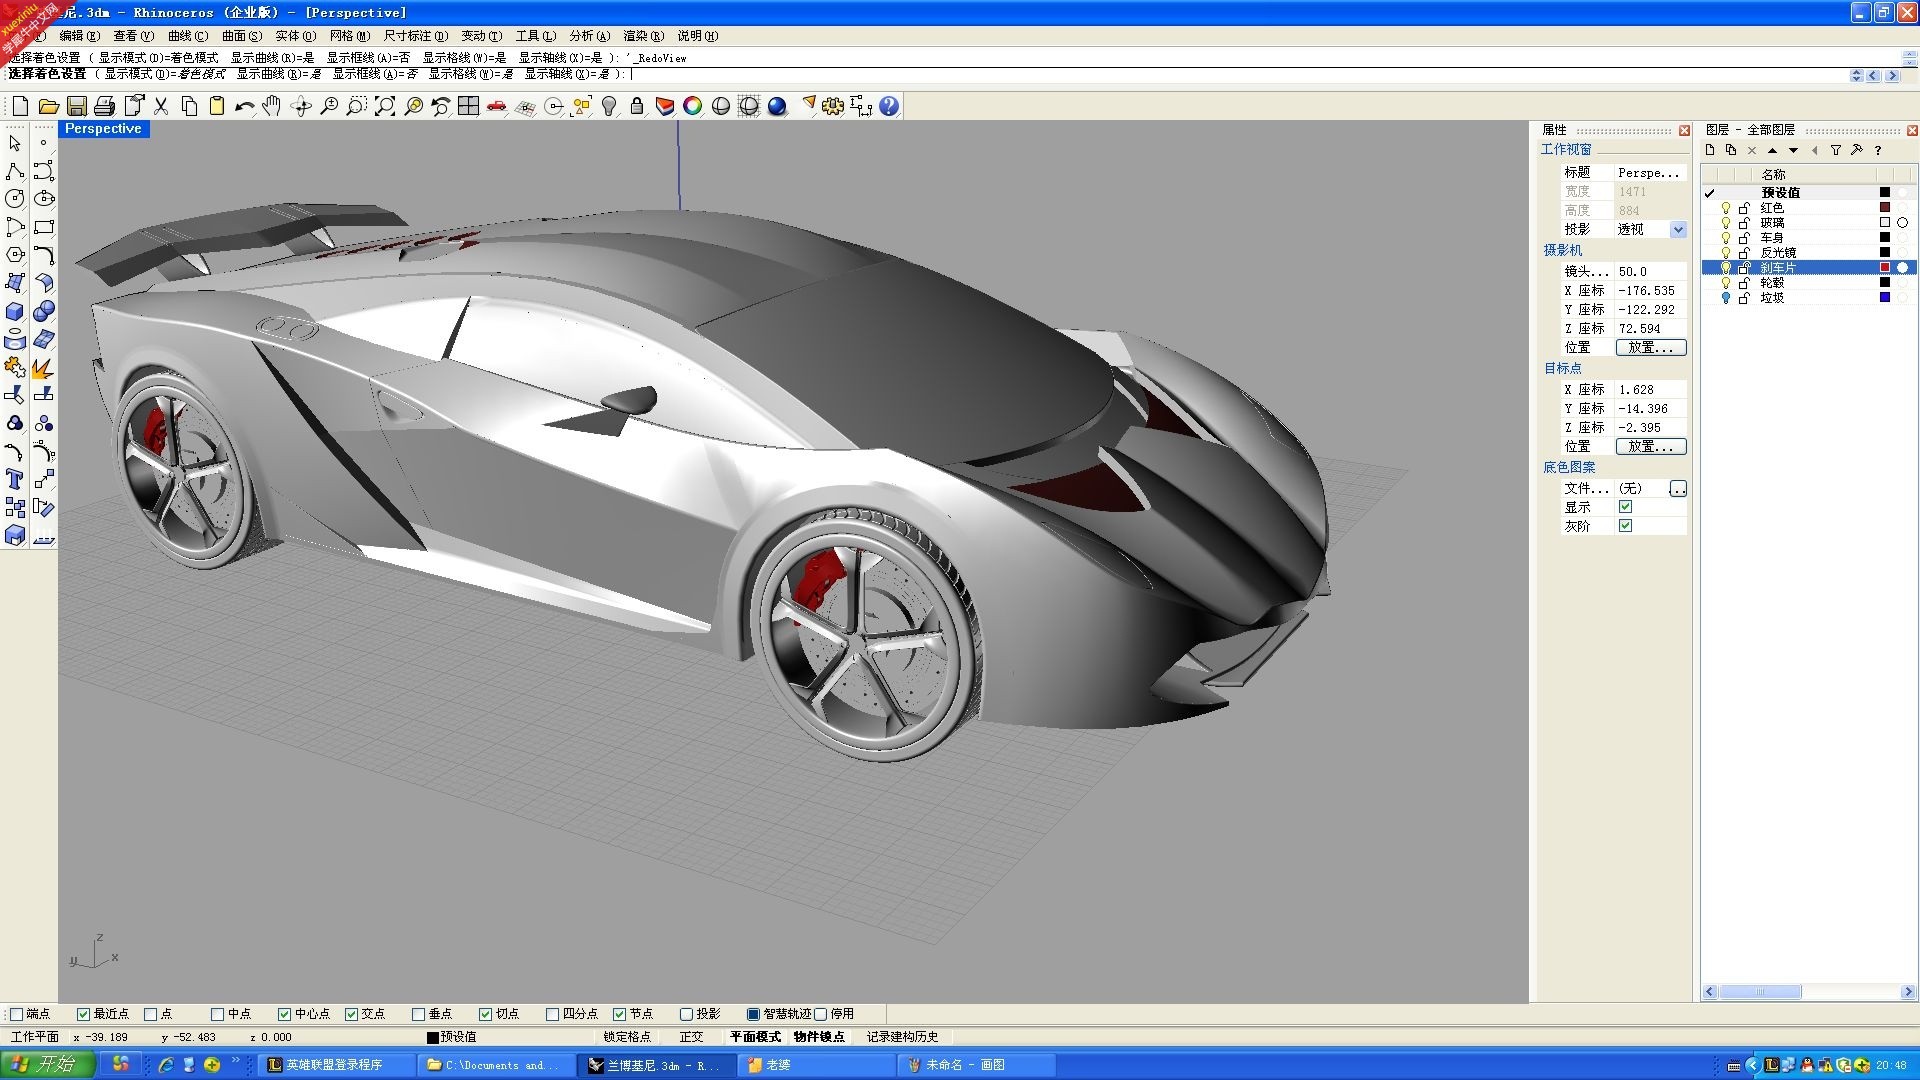
Task: Toggle 正交 ortho in the status bar
Action: pos(691,1037)
